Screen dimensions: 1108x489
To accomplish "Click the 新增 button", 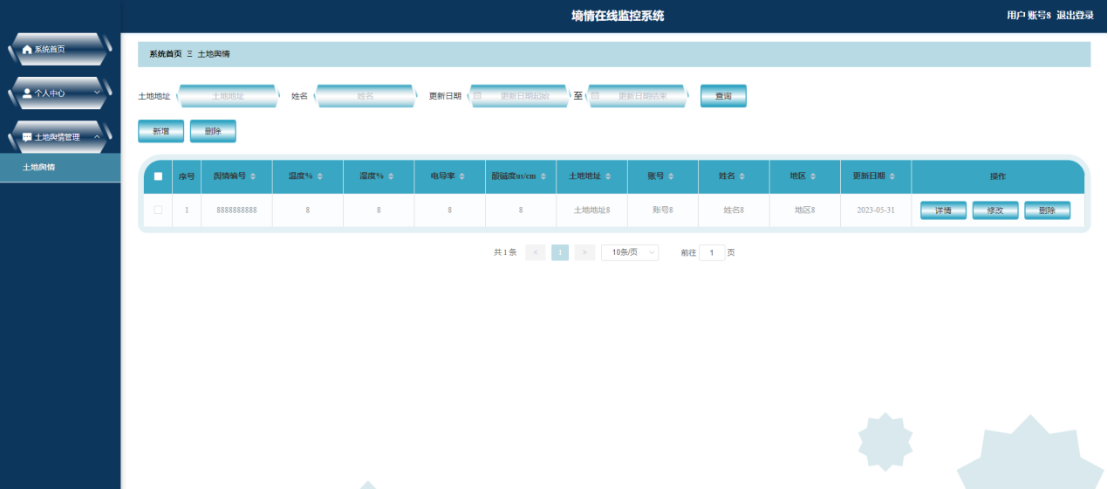I will (x=161, y=131).
